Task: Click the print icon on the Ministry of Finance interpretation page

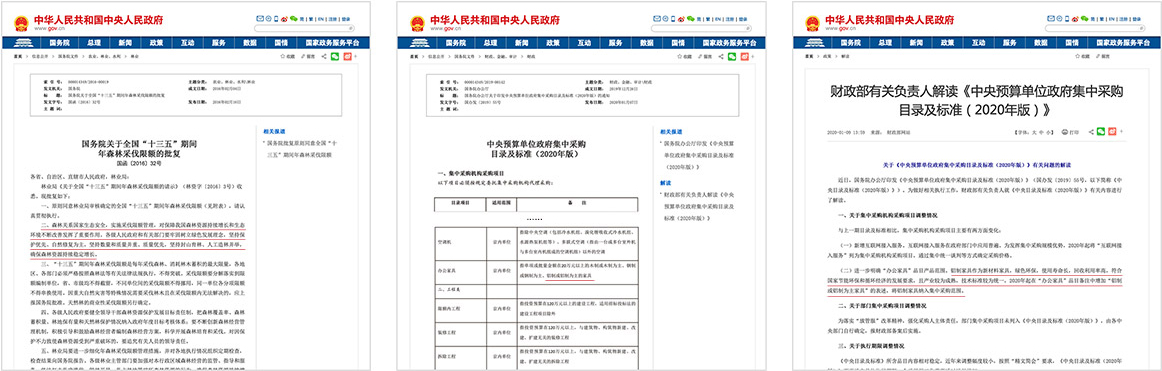Action: [1065, 132]
